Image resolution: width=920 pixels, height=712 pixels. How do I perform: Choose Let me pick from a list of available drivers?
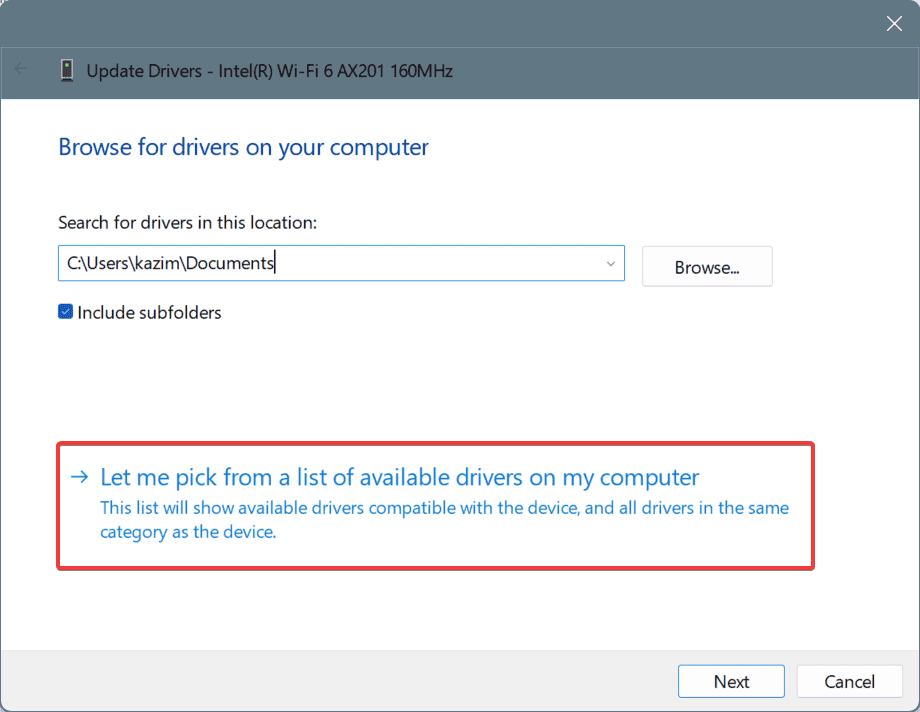point(435,505)
